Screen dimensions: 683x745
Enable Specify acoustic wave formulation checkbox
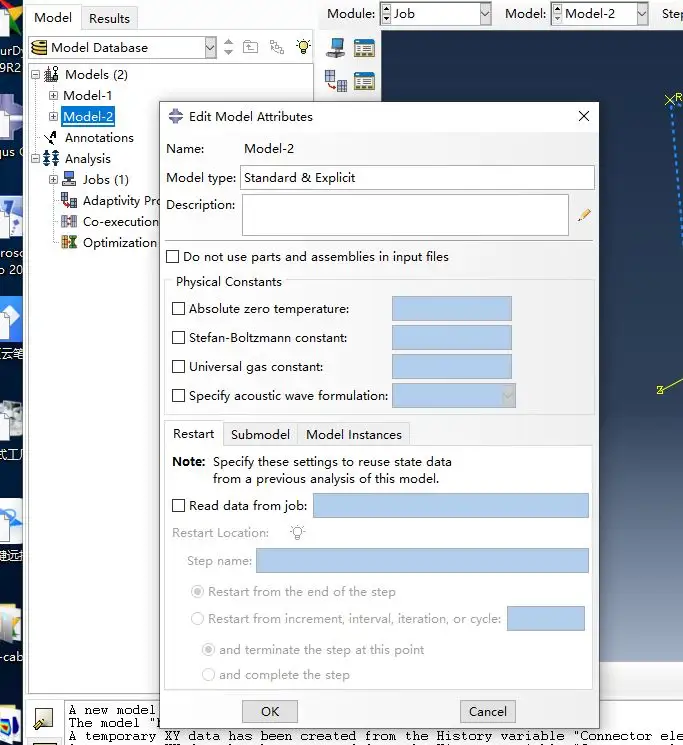(x=178, y=395)
